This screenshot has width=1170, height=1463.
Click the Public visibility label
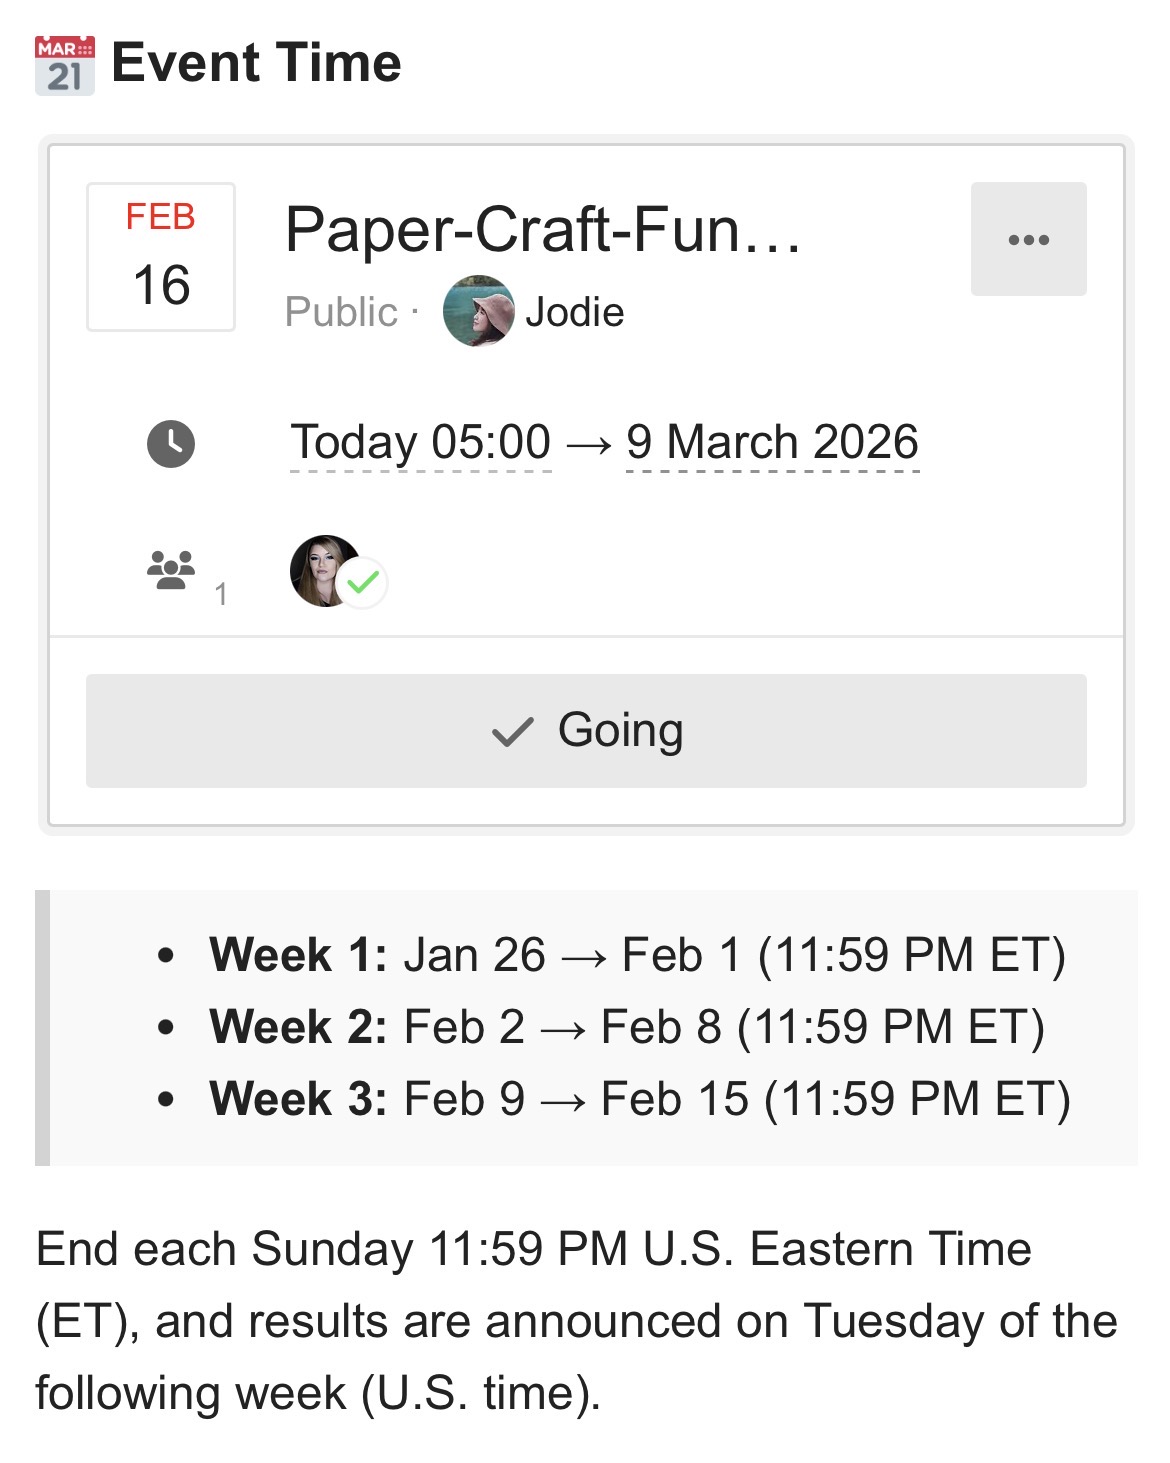click(x=341, y=313)
